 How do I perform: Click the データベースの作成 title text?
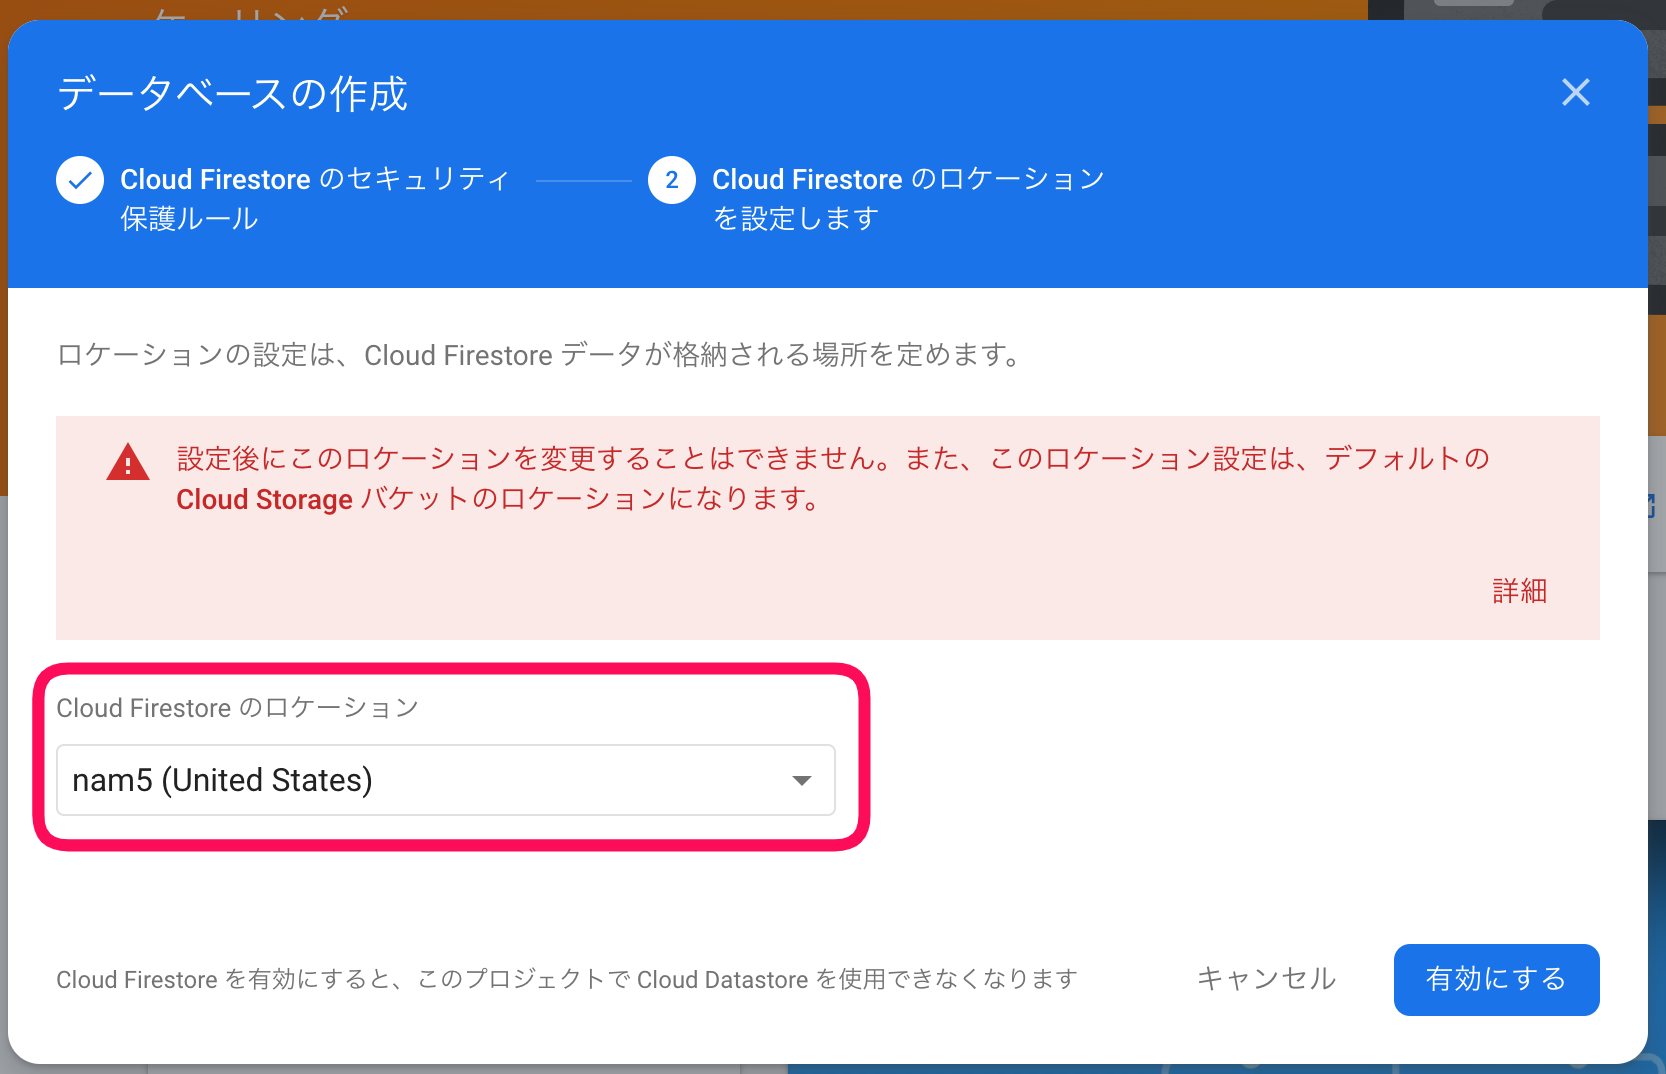point(233,94)
